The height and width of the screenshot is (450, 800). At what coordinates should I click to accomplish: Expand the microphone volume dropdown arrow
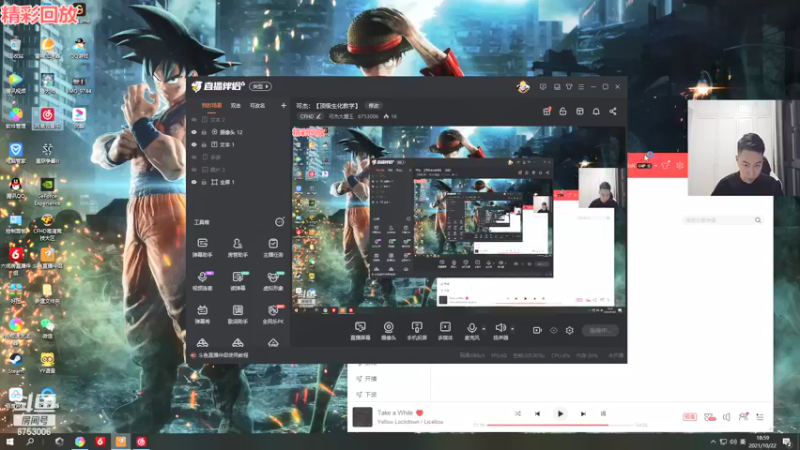(484, 329)
